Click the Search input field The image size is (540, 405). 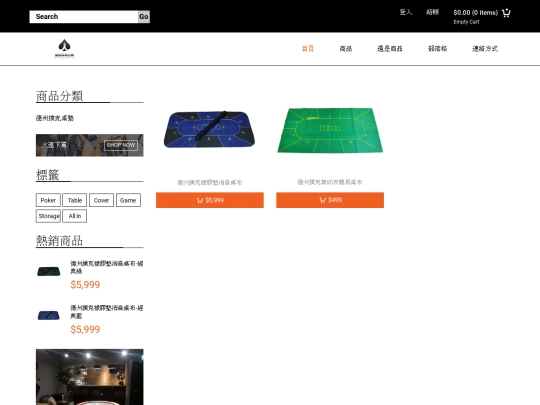tap(84, 17)
